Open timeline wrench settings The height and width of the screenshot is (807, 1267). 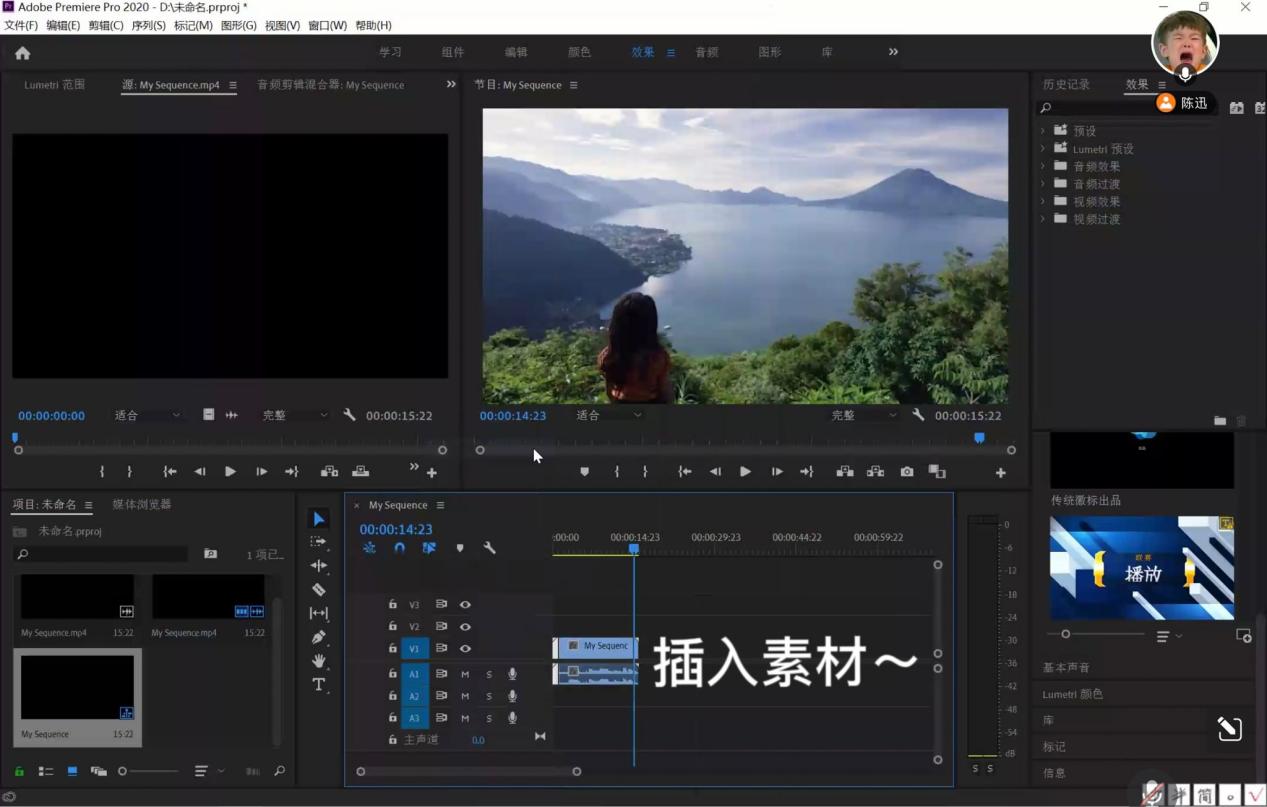click(490, 548)
